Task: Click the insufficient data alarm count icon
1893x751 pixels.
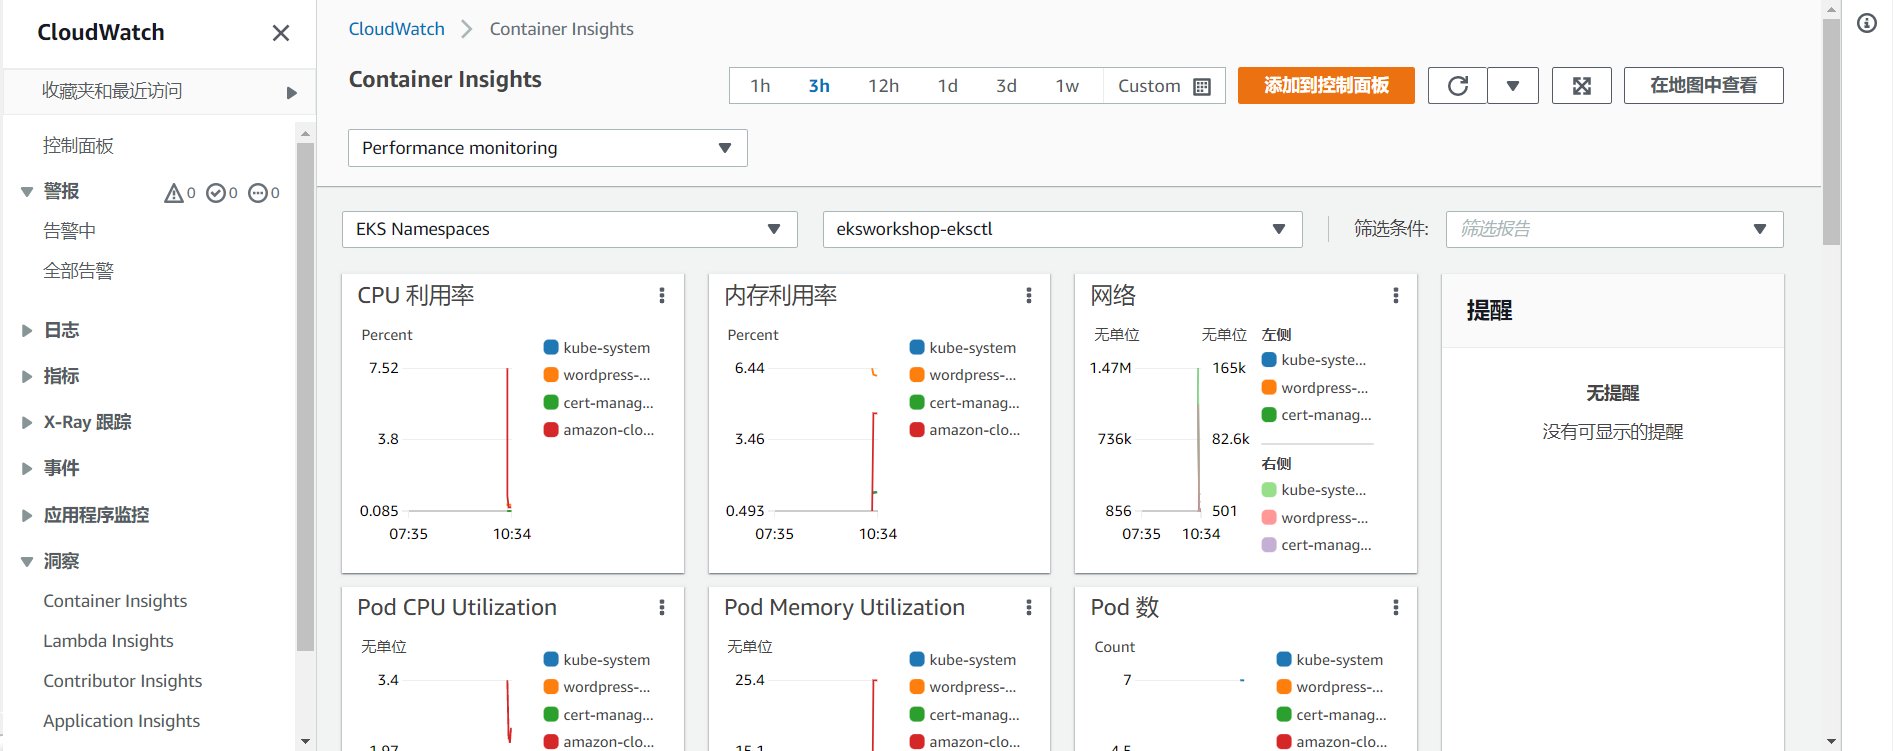Action: click(x=258, y=193)
